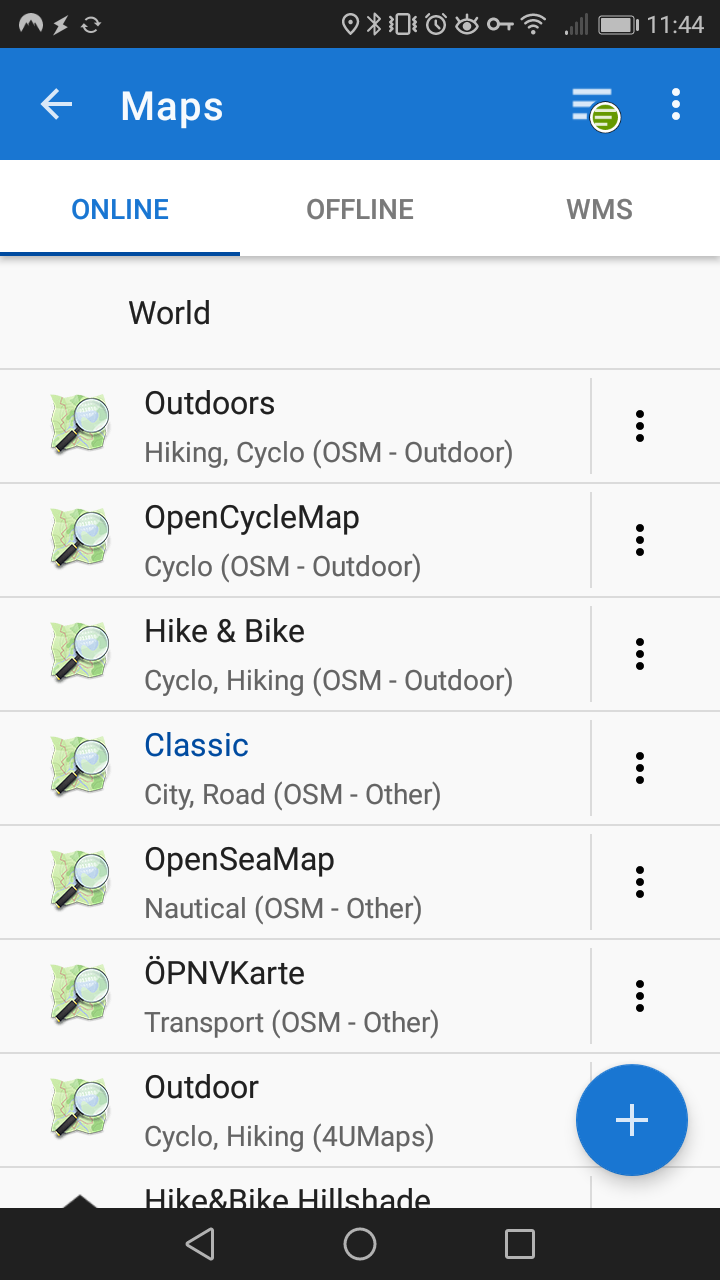Choose the Classic City, Road map
The height and width of the screenshot is (1280, 720).
292,768
